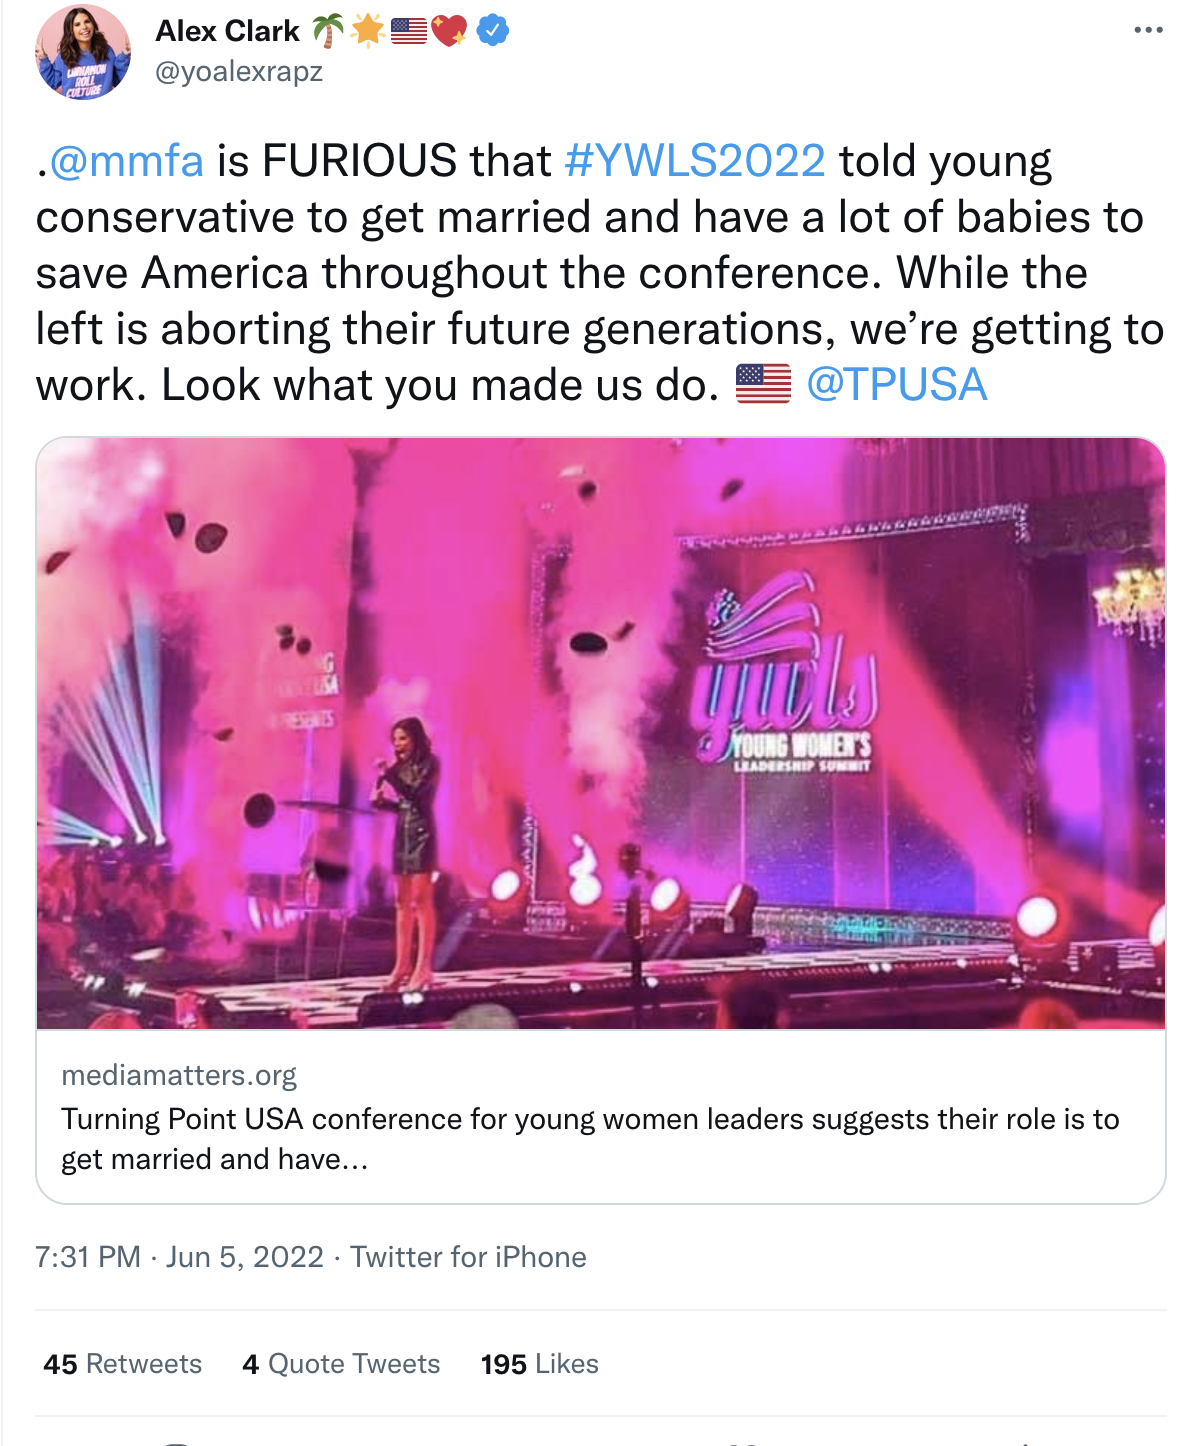Click the palm tree emoji beside Alex Clark
The image size is (1192, 1446).
click(327, 31)
